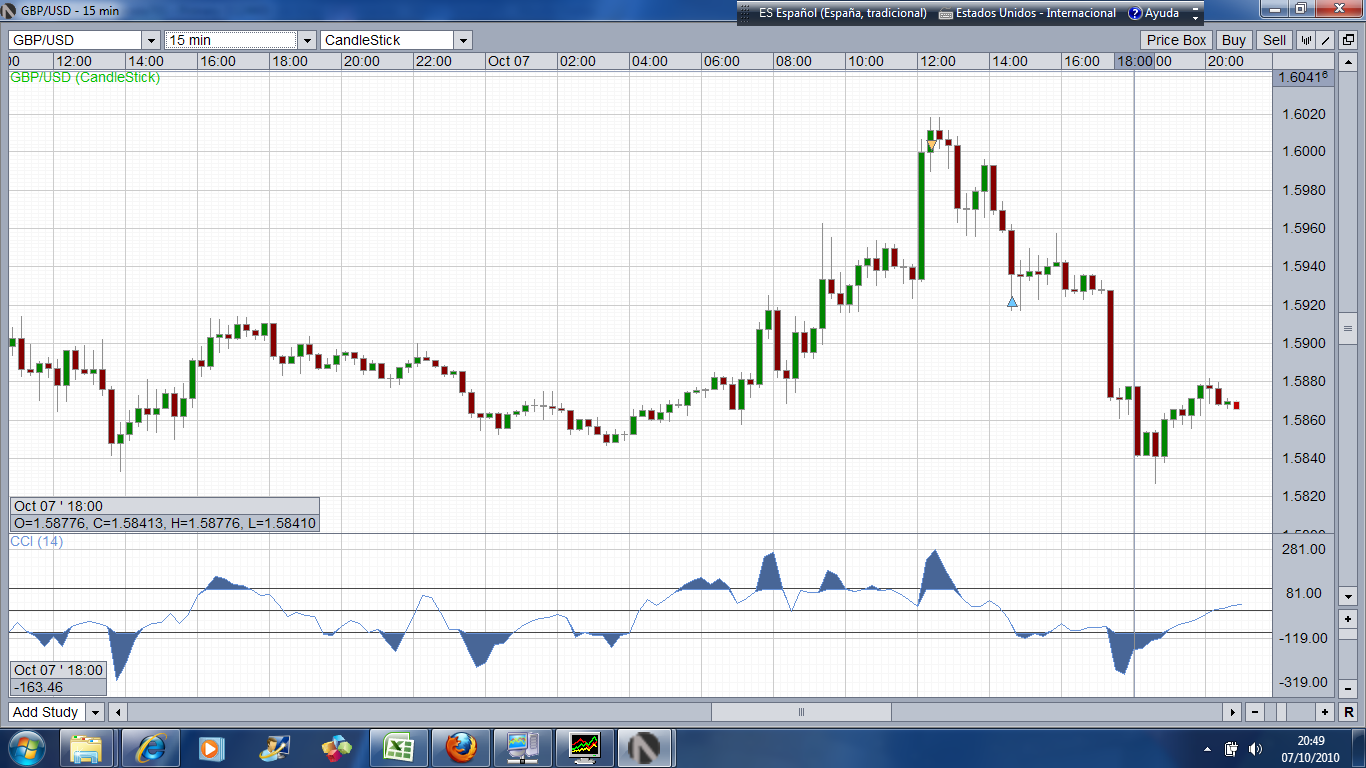
Task: Open Windows Media Player from the taskbar
Action: [211, 747]
